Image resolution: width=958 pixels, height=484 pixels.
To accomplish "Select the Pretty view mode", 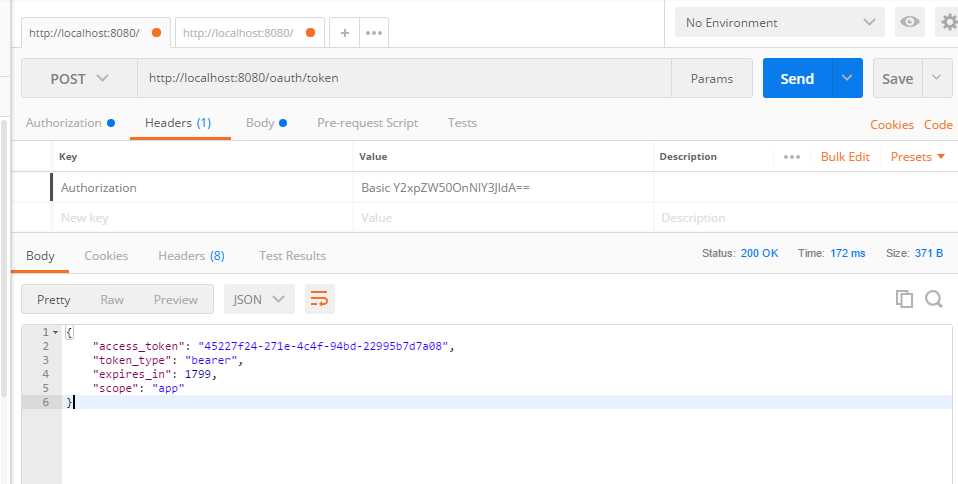I will click(x=54, y=299).
